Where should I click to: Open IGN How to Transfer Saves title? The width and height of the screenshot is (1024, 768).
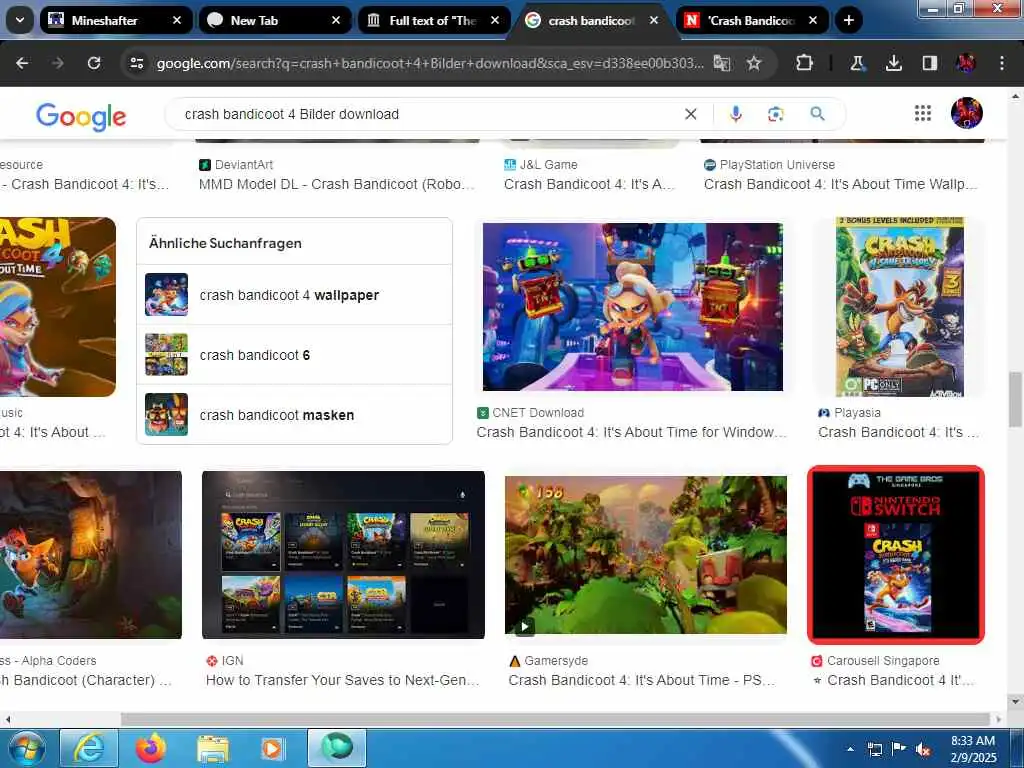pos(342,680)
